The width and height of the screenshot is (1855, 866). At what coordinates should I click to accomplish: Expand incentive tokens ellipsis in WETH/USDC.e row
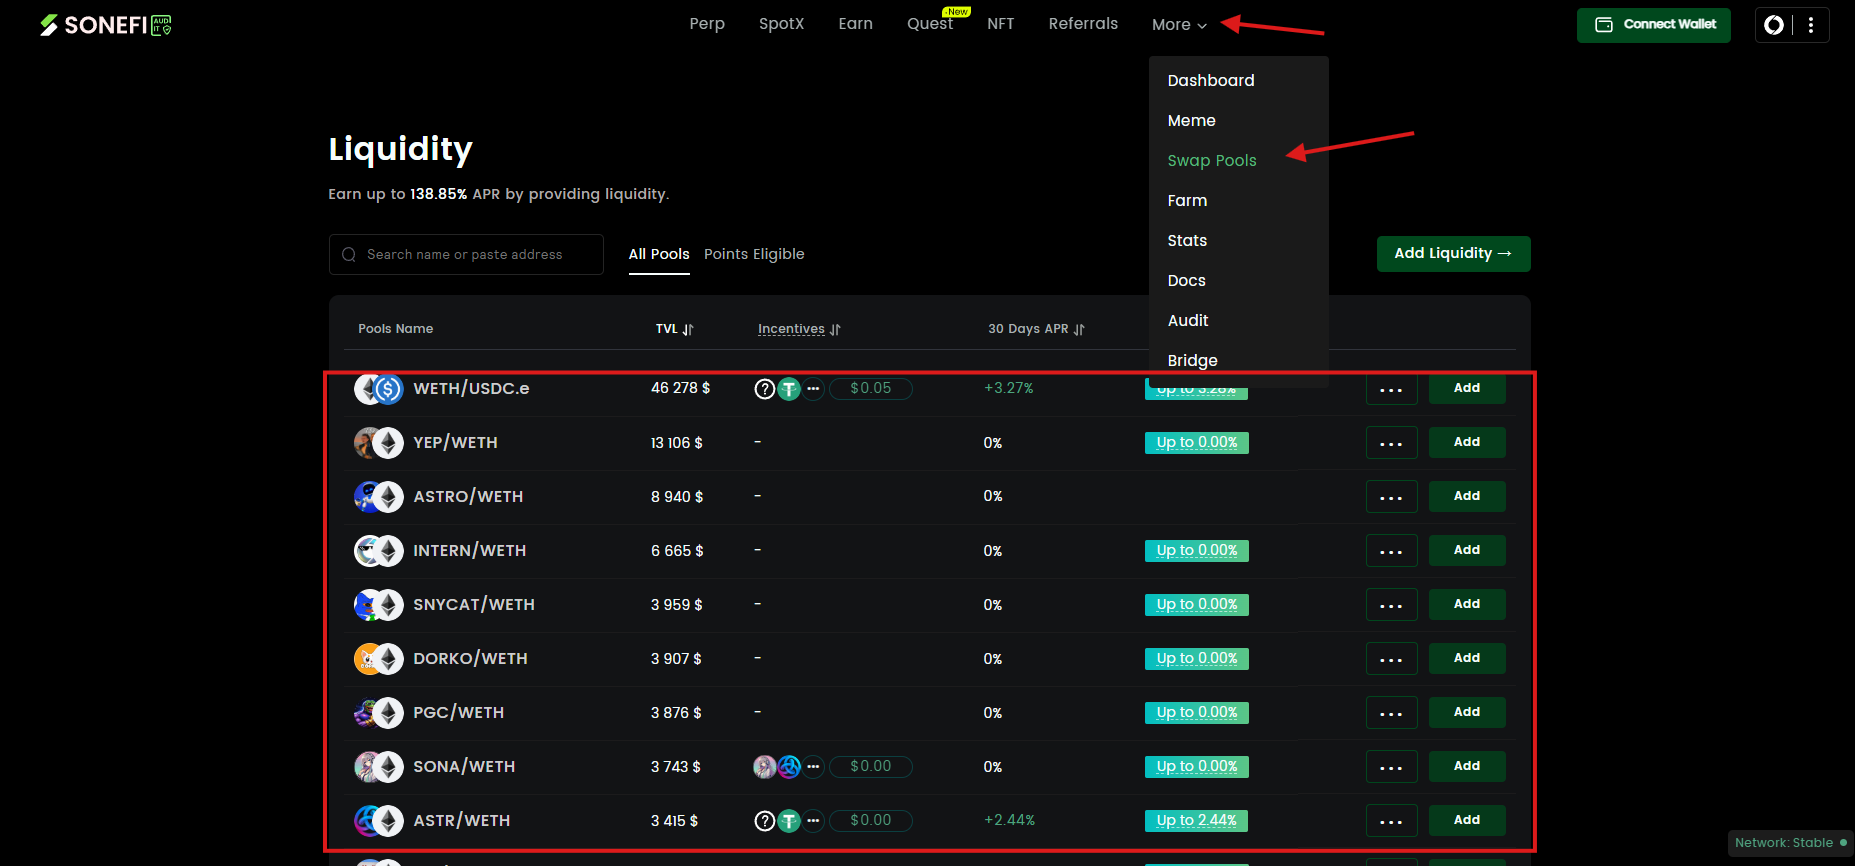(813, 389)
